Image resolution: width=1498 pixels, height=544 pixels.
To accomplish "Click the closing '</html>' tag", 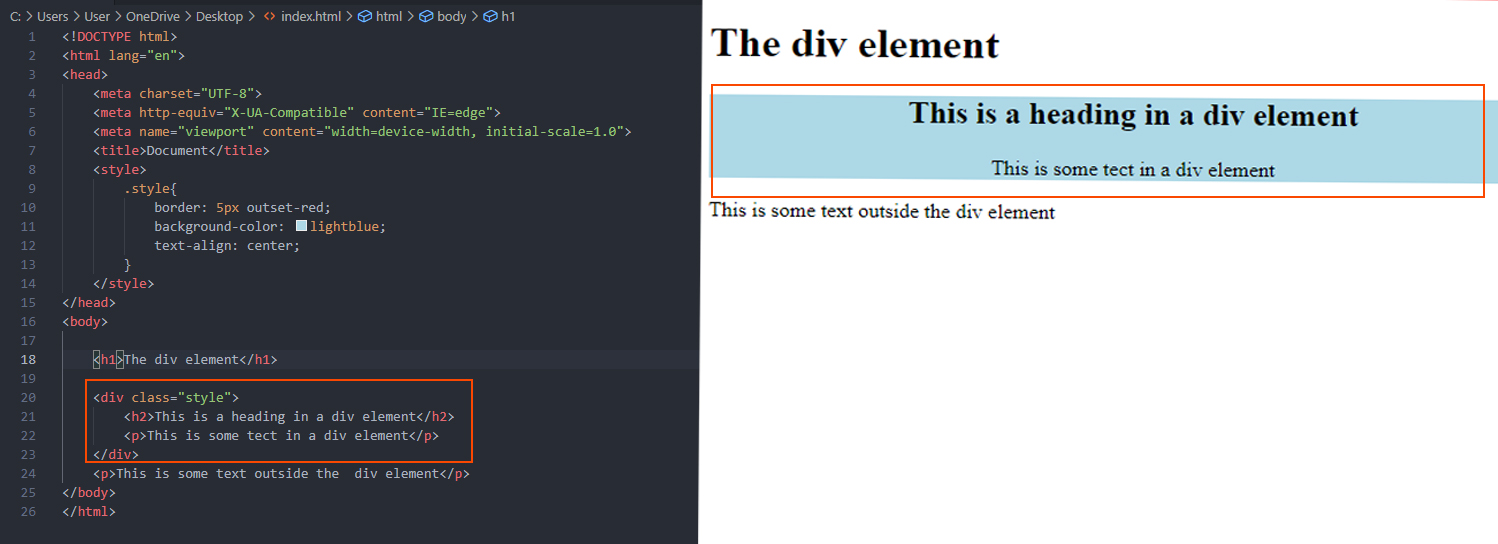I will (89, 512).
